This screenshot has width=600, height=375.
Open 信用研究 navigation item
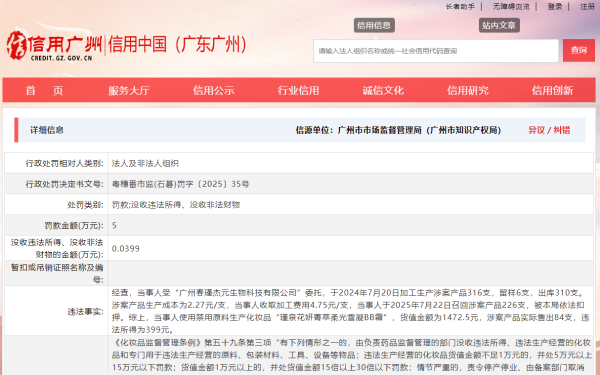click(468, 91)
